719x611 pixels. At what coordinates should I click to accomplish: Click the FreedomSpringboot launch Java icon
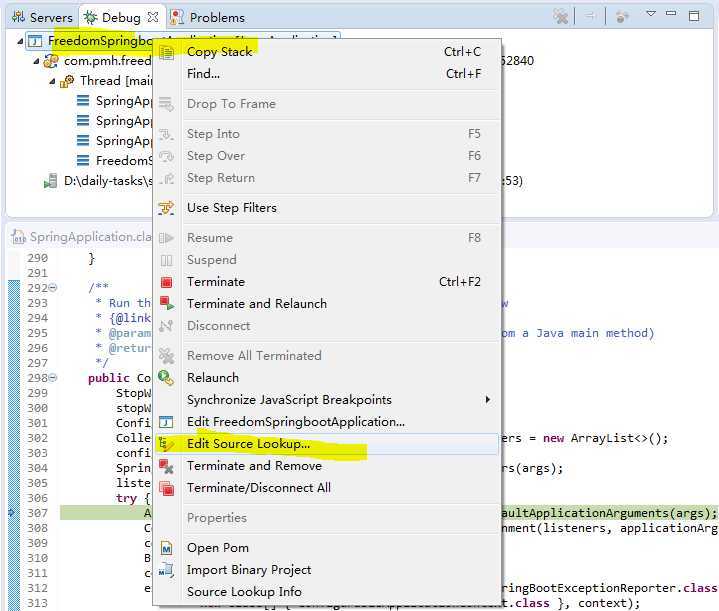35,41
